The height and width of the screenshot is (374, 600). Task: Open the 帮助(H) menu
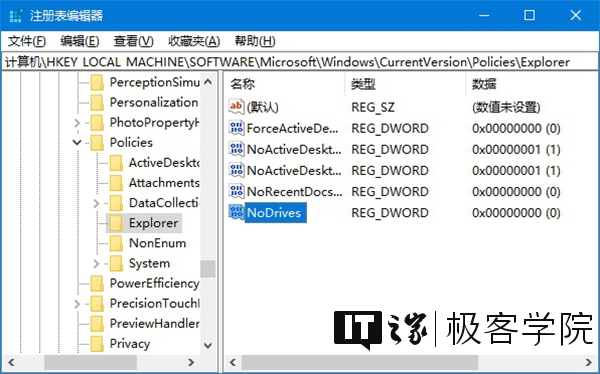coord(255,41)
